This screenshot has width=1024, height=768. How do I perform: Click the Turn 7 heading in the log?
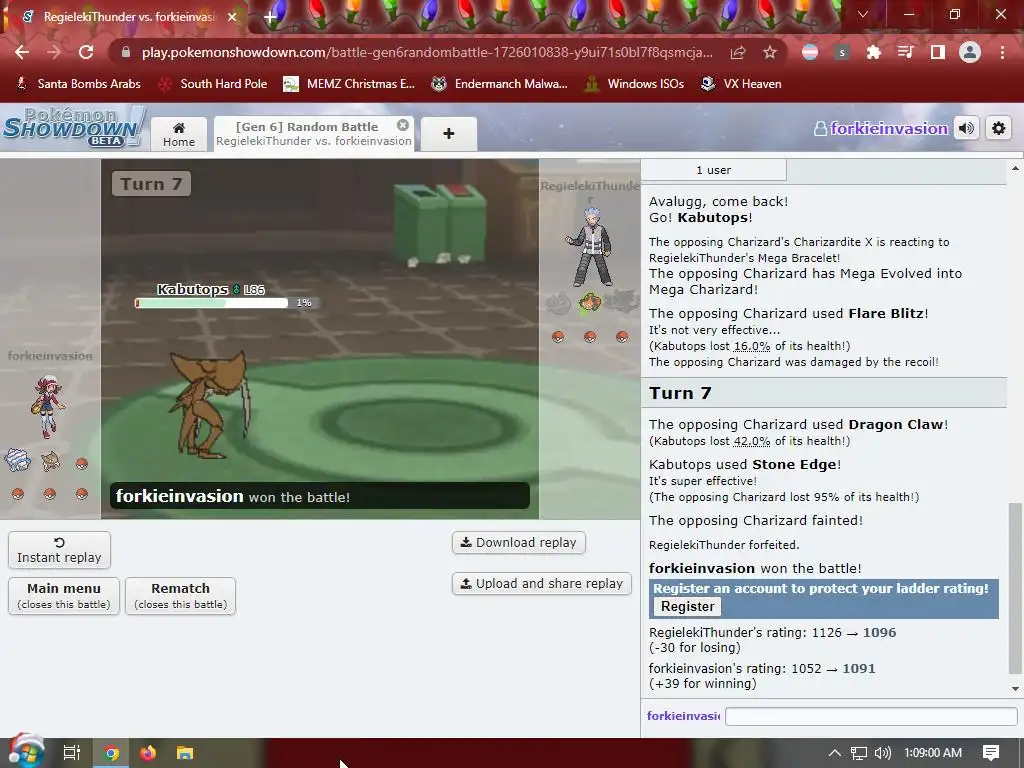click(x=680, y=393)
